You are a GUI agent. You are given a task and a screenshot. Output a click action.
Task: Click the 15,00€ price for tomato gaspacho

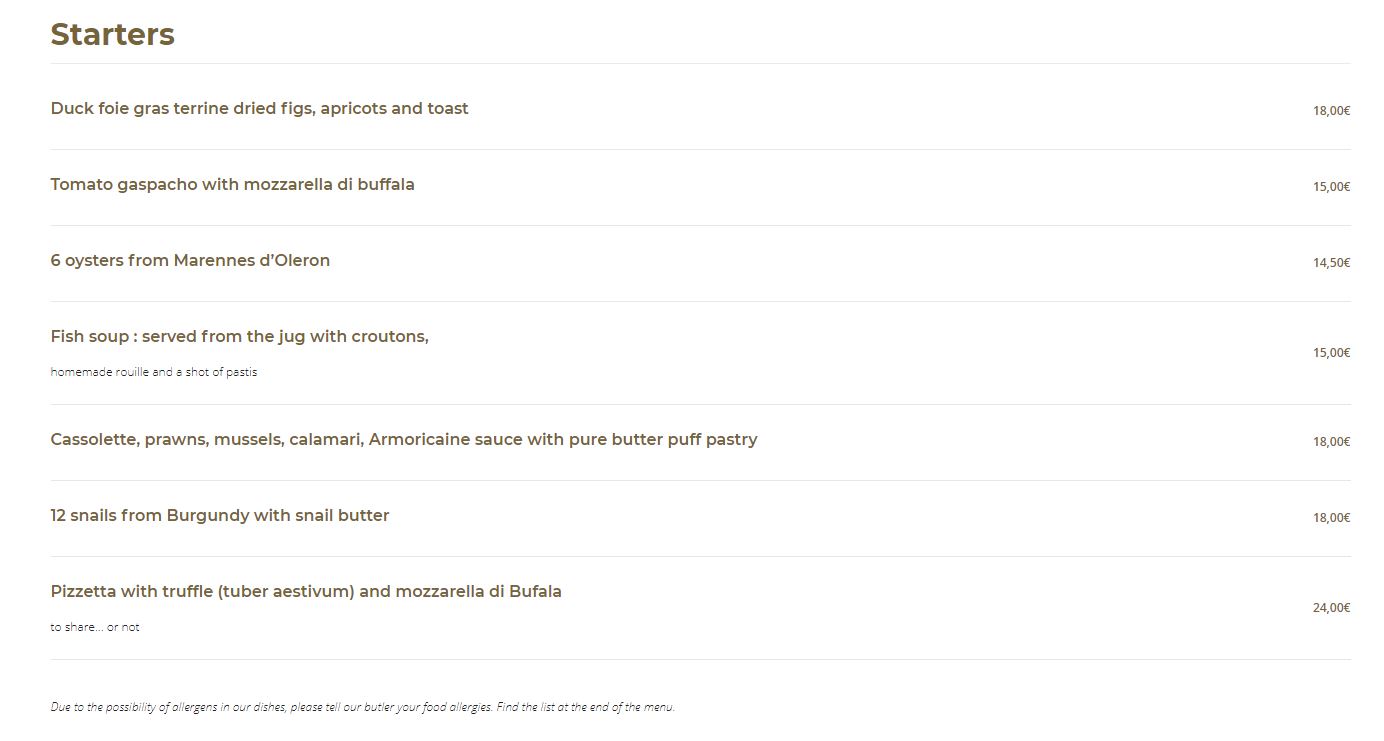1331,187
